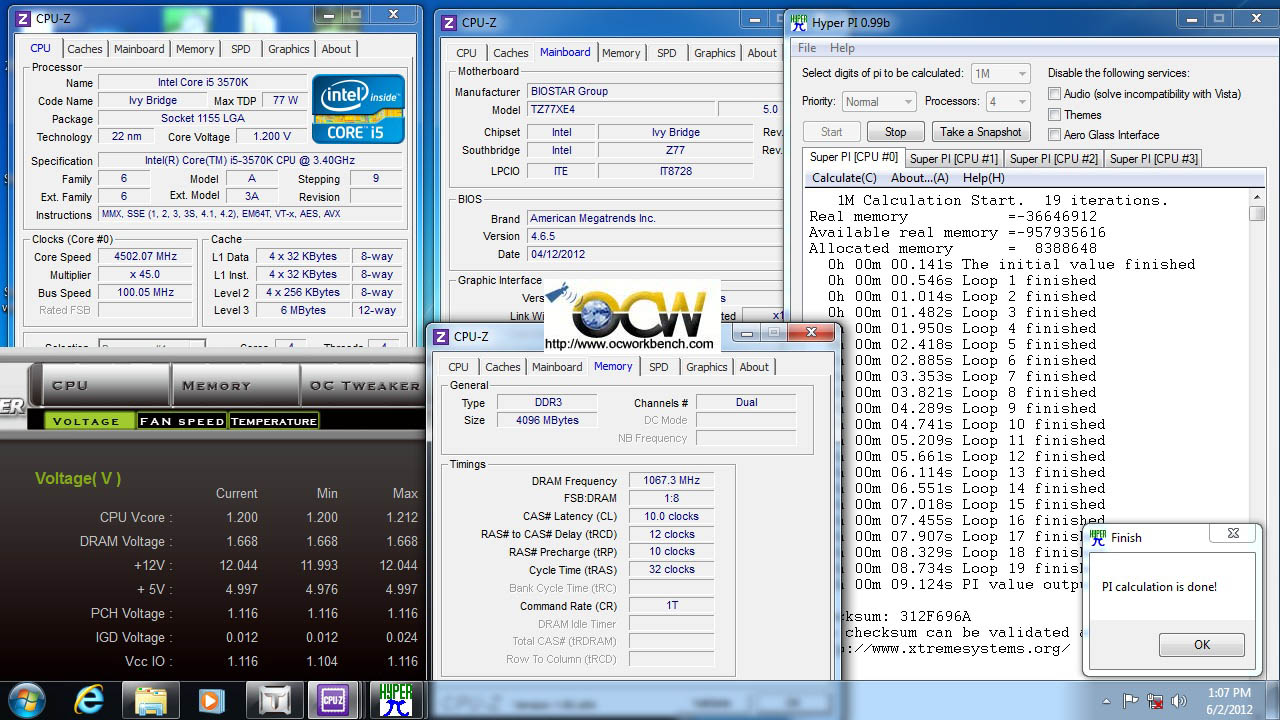
Task: Switch to Super PI [CPU #1] tab
Action: 954,158
